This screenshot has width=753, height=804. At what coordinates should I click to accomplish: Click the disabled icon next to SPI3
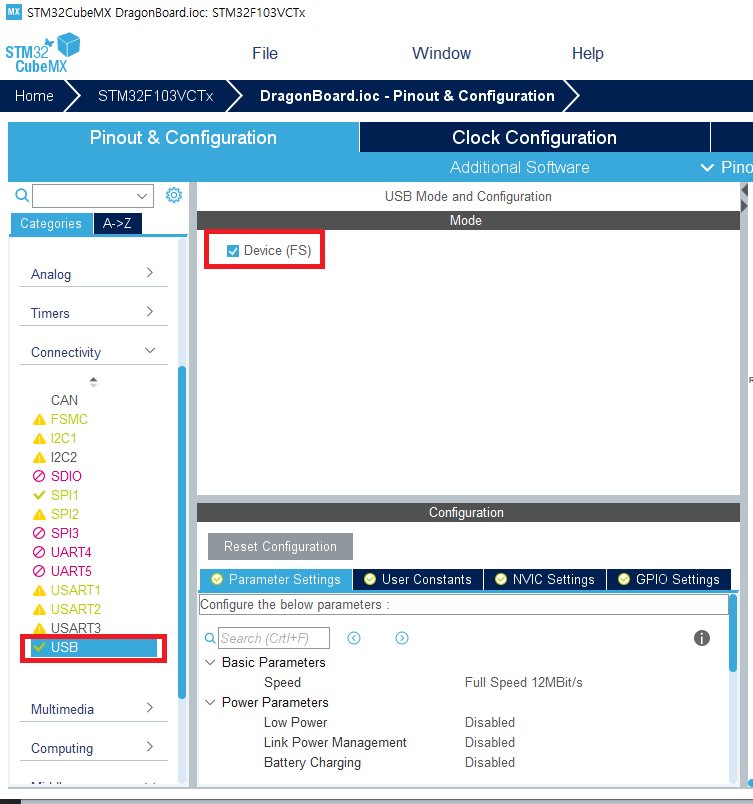[x=39, y=533]
